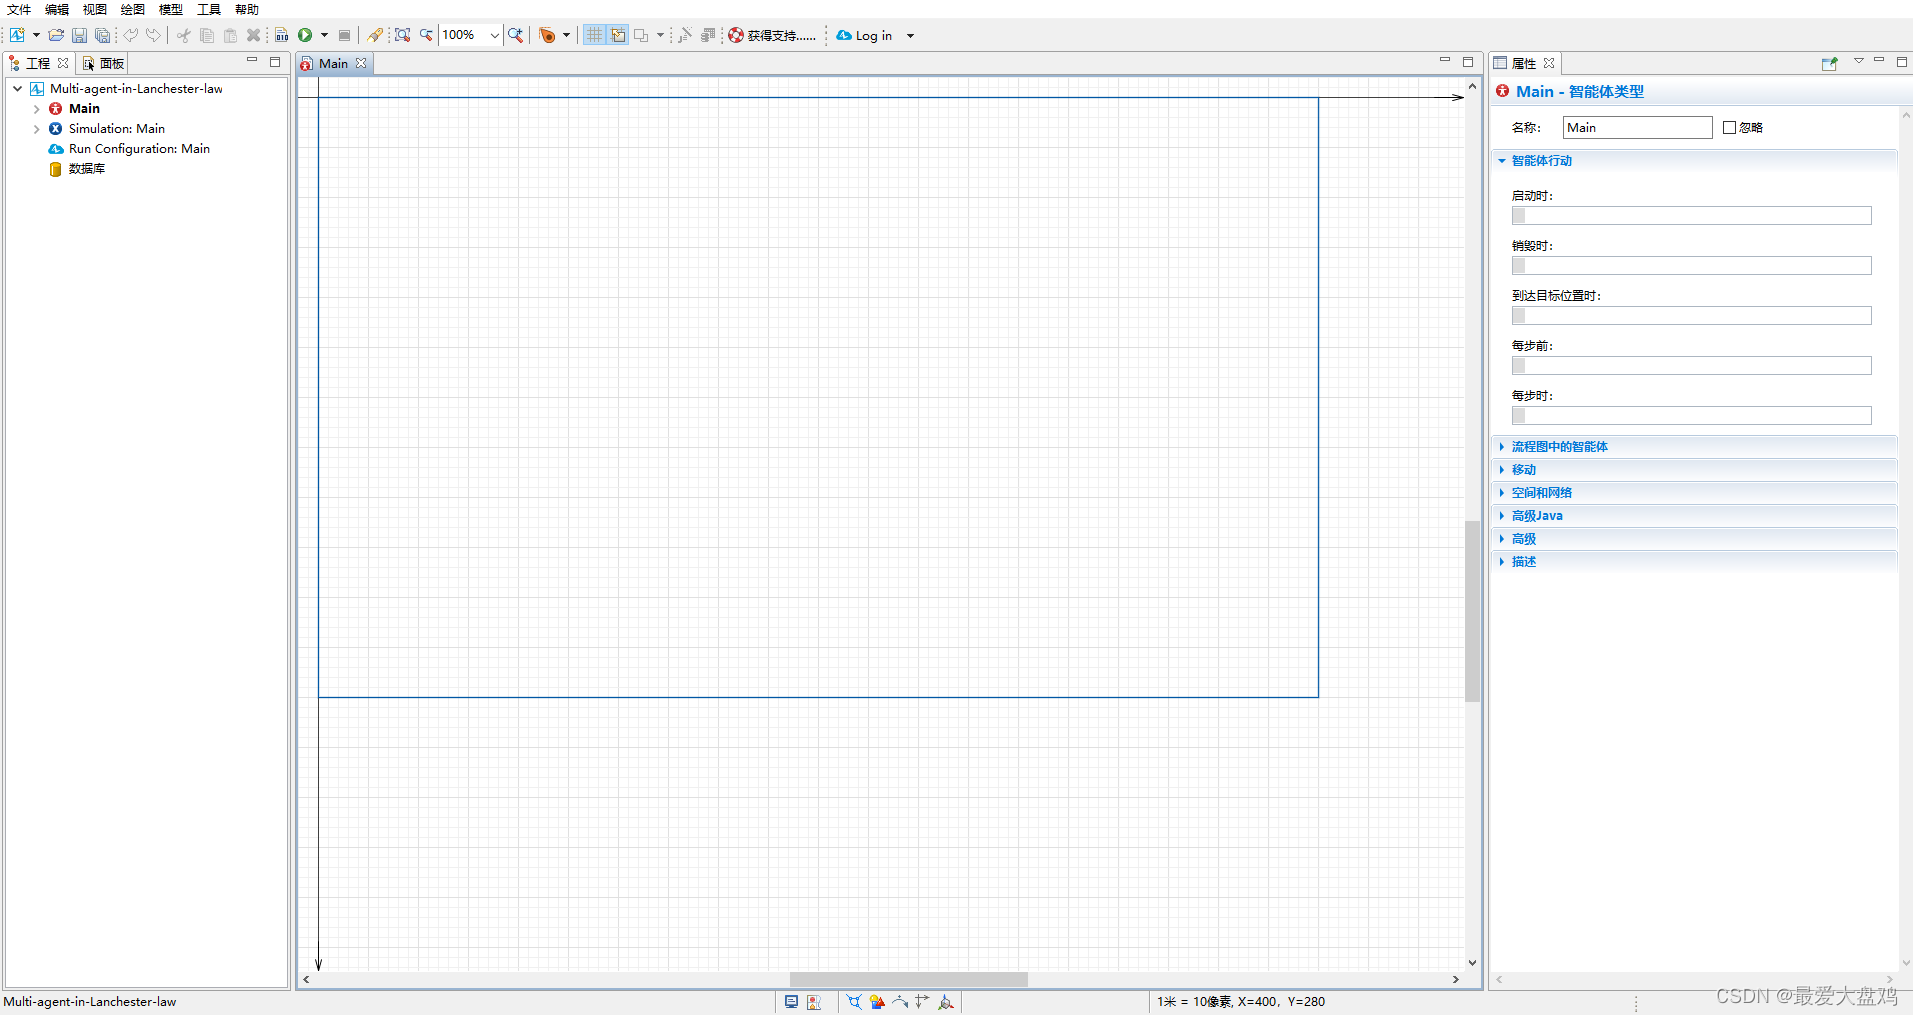Click the Save toolbar icon

point(79,35)
